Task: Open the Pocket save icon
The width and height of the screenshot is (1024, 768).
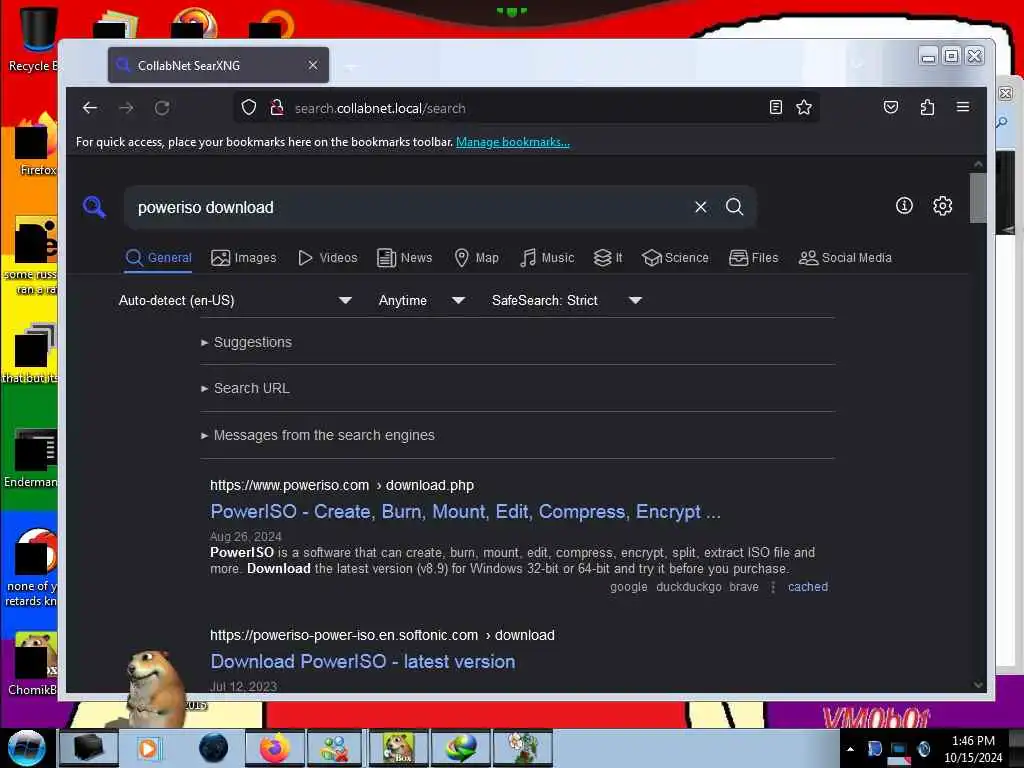Action: pos(891,107)
